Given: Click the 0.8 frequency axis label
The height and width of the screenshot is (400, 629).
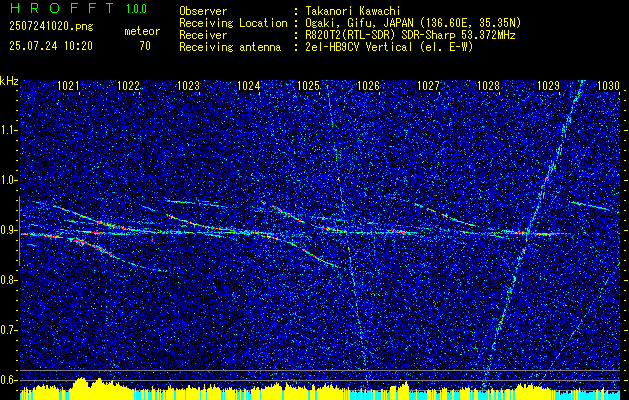Looking at the screenshot, I should [8, 280].
